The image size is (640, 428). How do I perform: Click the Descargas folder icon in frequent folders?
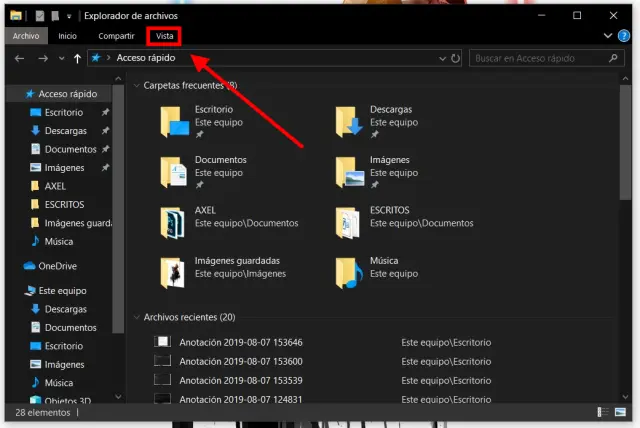coord(349,122)
